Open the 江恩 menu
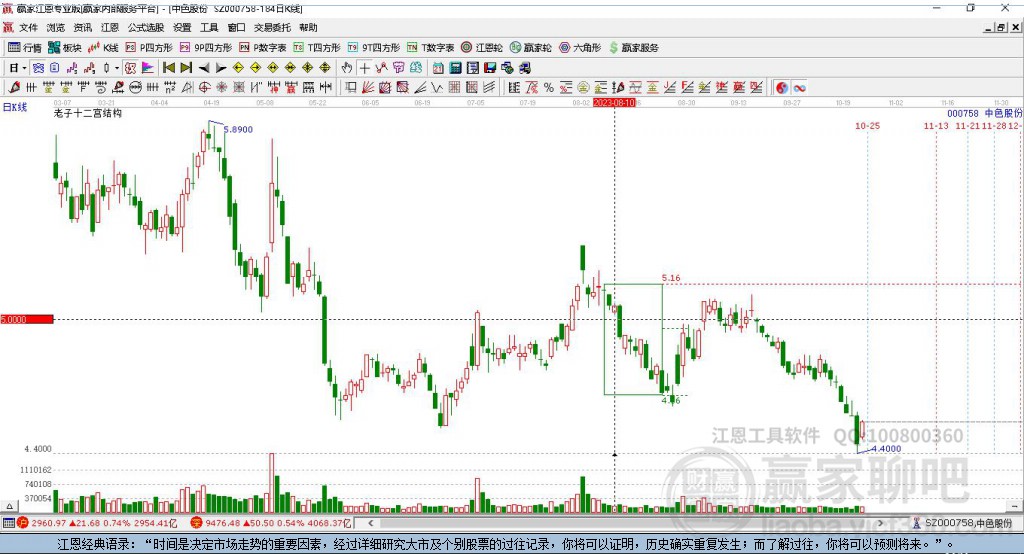 click(x=110, y=27)
